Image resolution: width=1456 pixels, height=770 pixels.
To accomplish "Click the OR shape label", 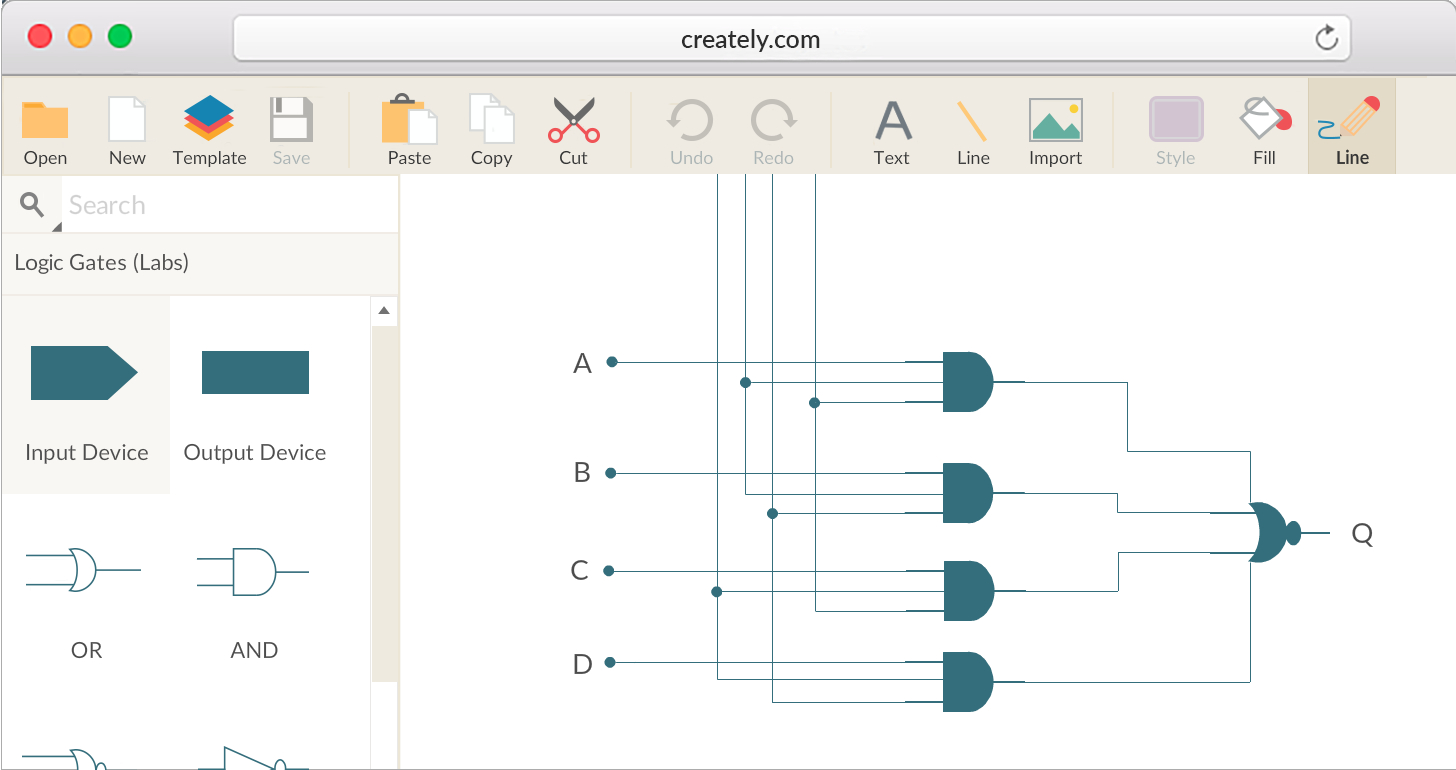I will click(86, 650).
